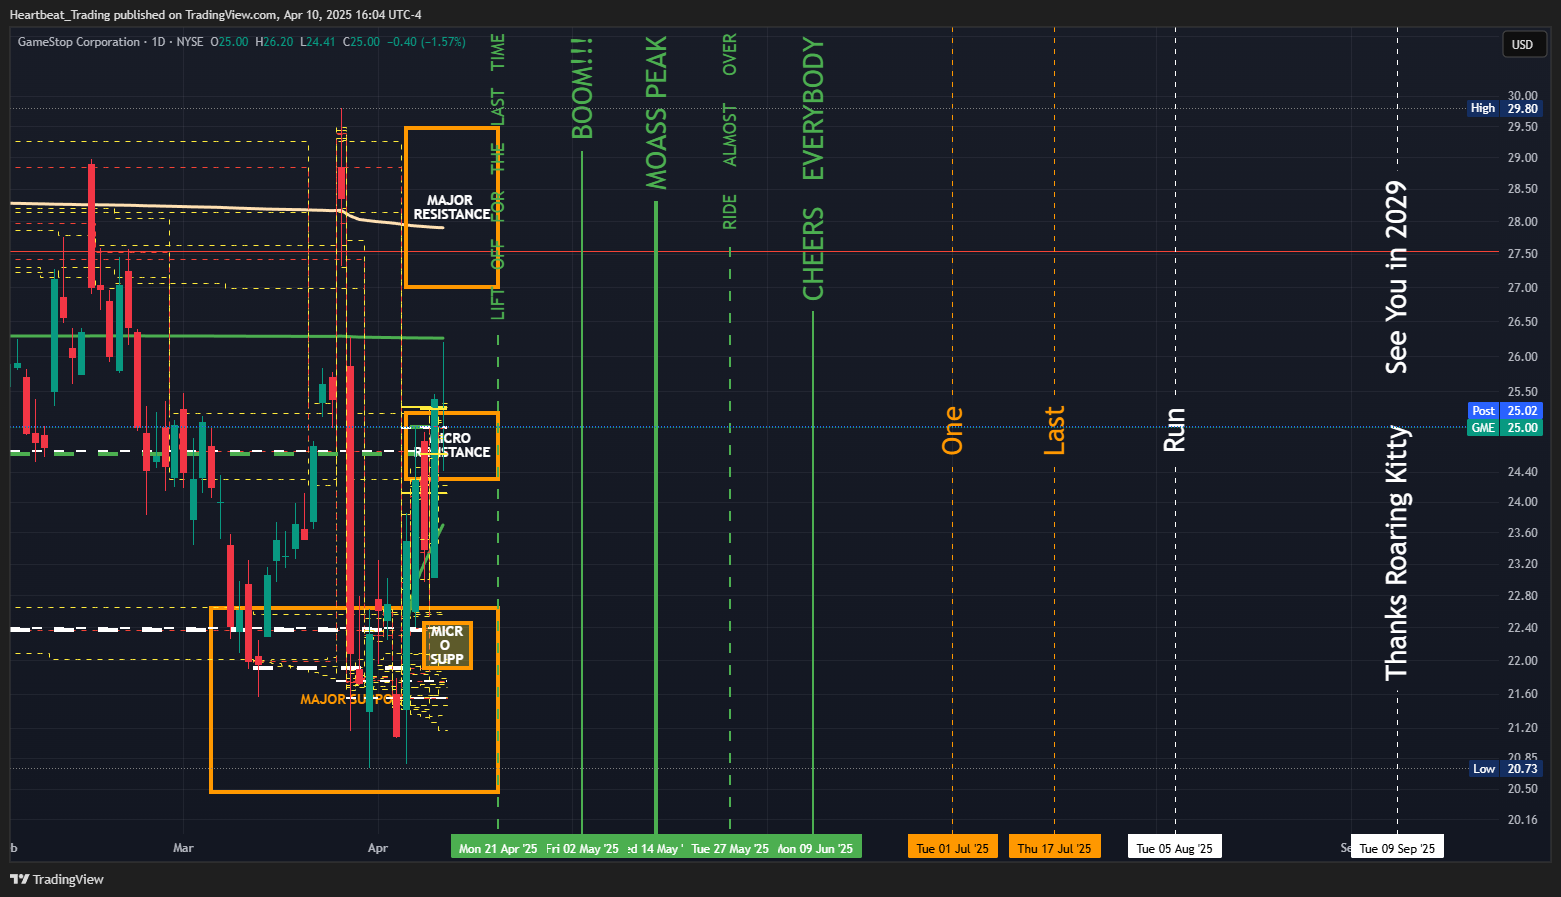Select the BOOM!!! vertical text

[582, 89]
